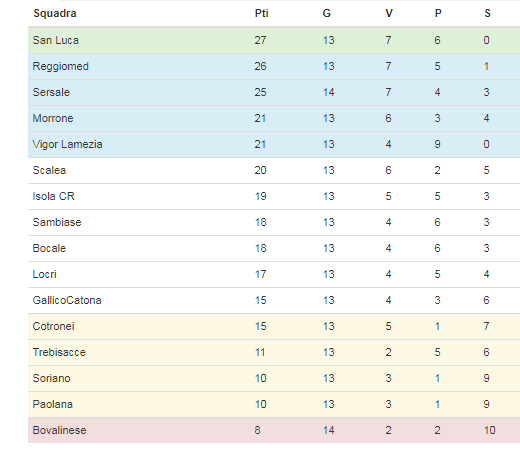Click the V column header
The width and height of the screenshot is (520, 452).
click(389, 13)
